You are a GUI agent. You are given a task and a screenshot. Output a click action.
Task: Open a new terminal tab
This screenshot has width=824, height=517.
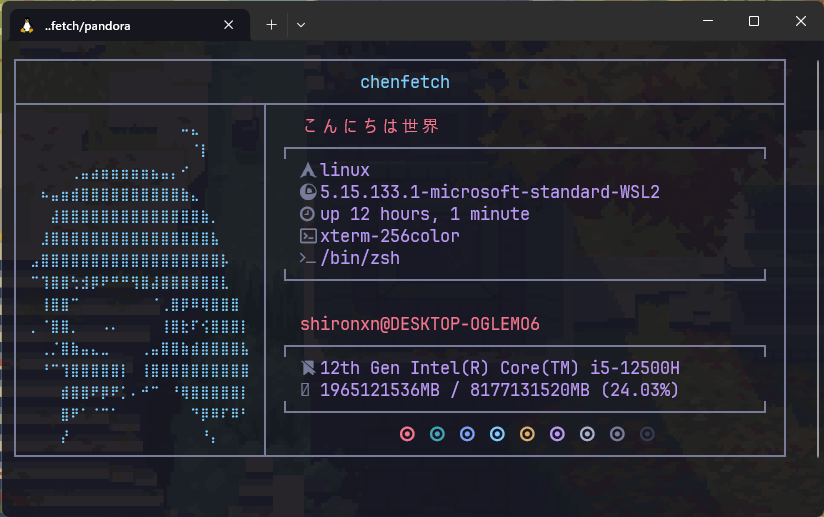271,25
